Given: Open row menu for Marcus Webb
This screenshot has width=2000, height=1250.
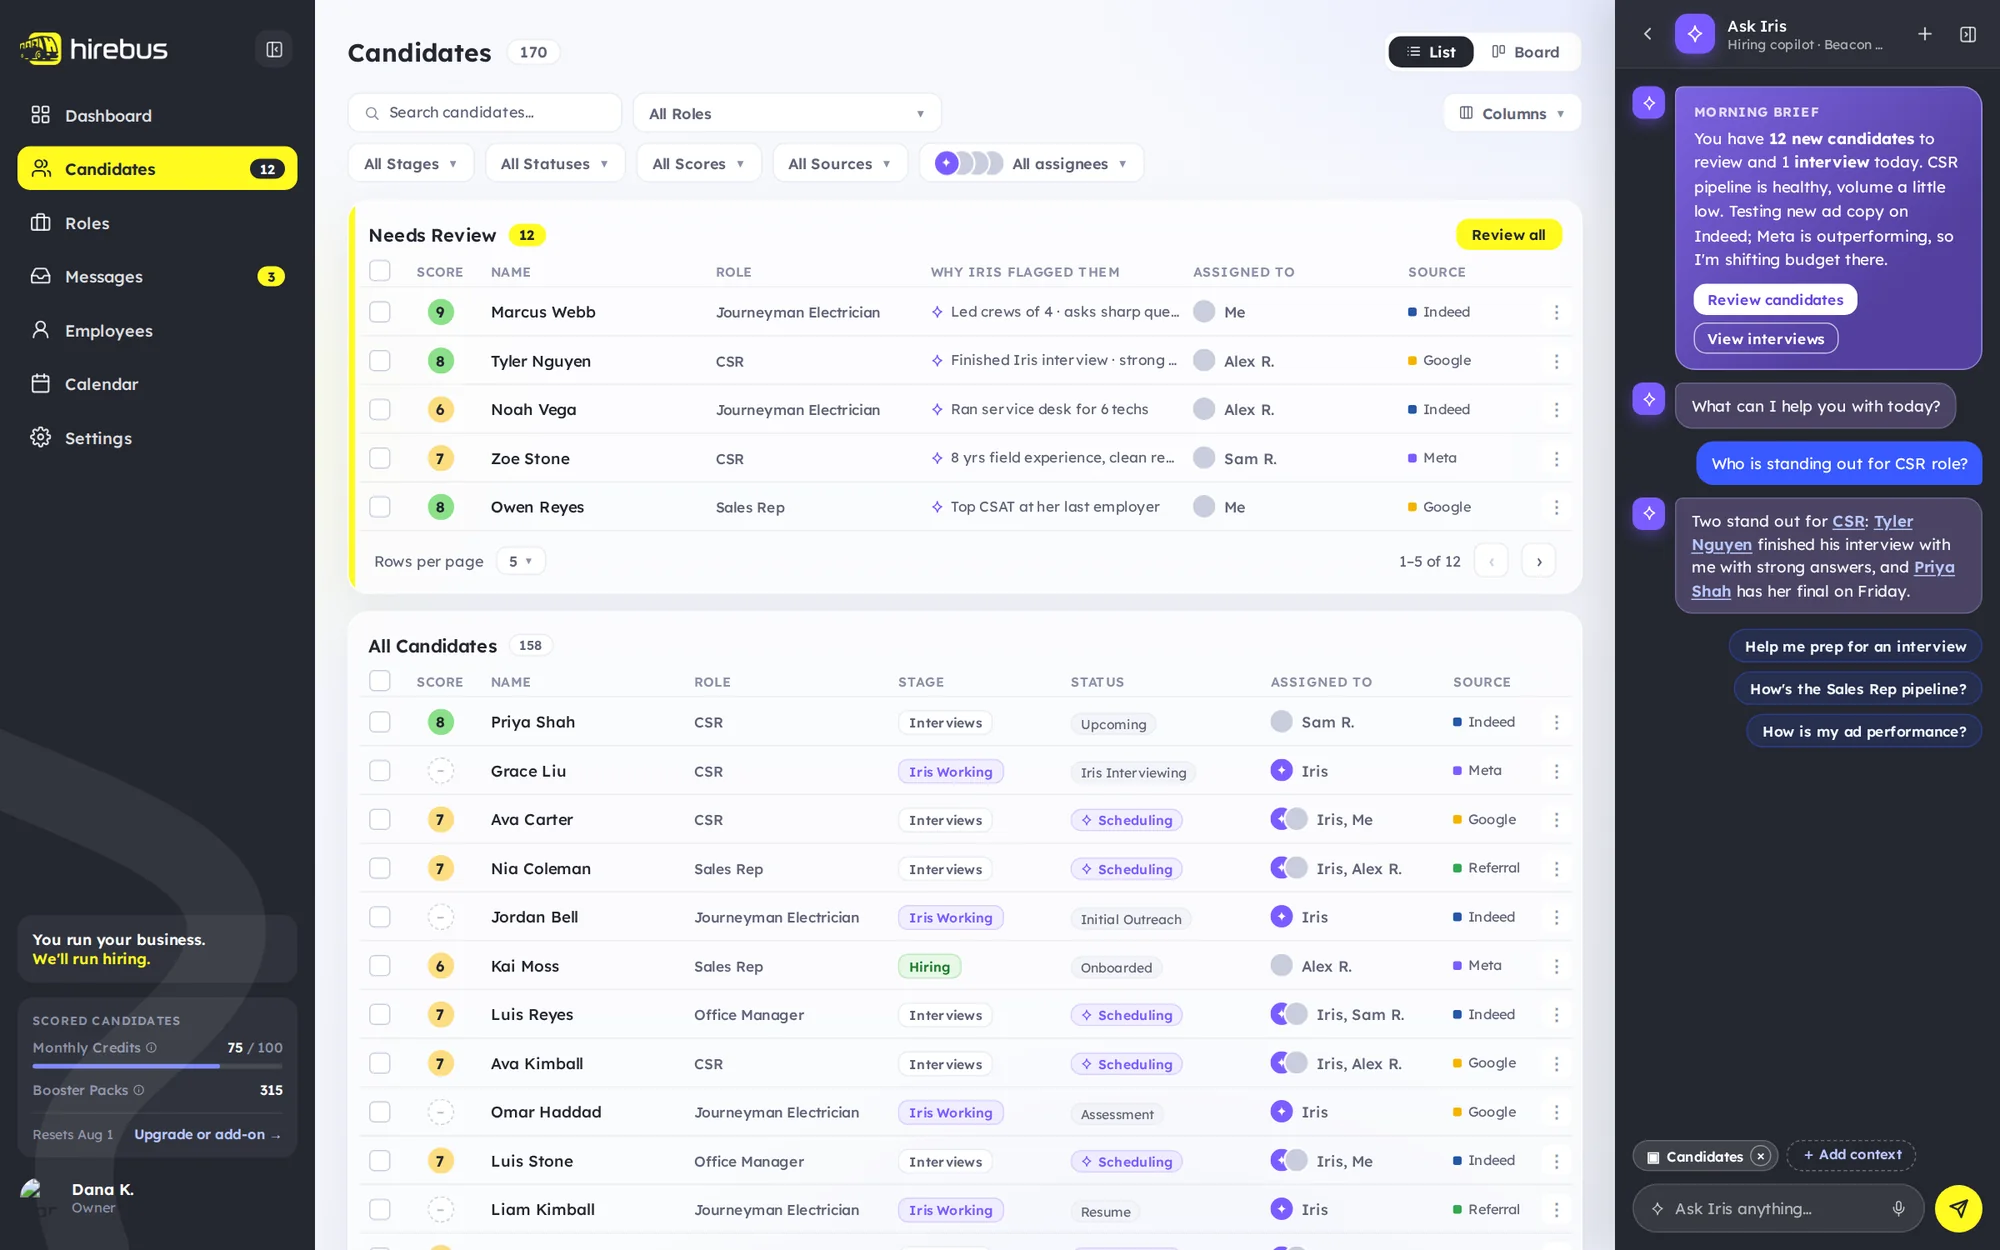Looking at the screenshot, I should coord(1556,312).
